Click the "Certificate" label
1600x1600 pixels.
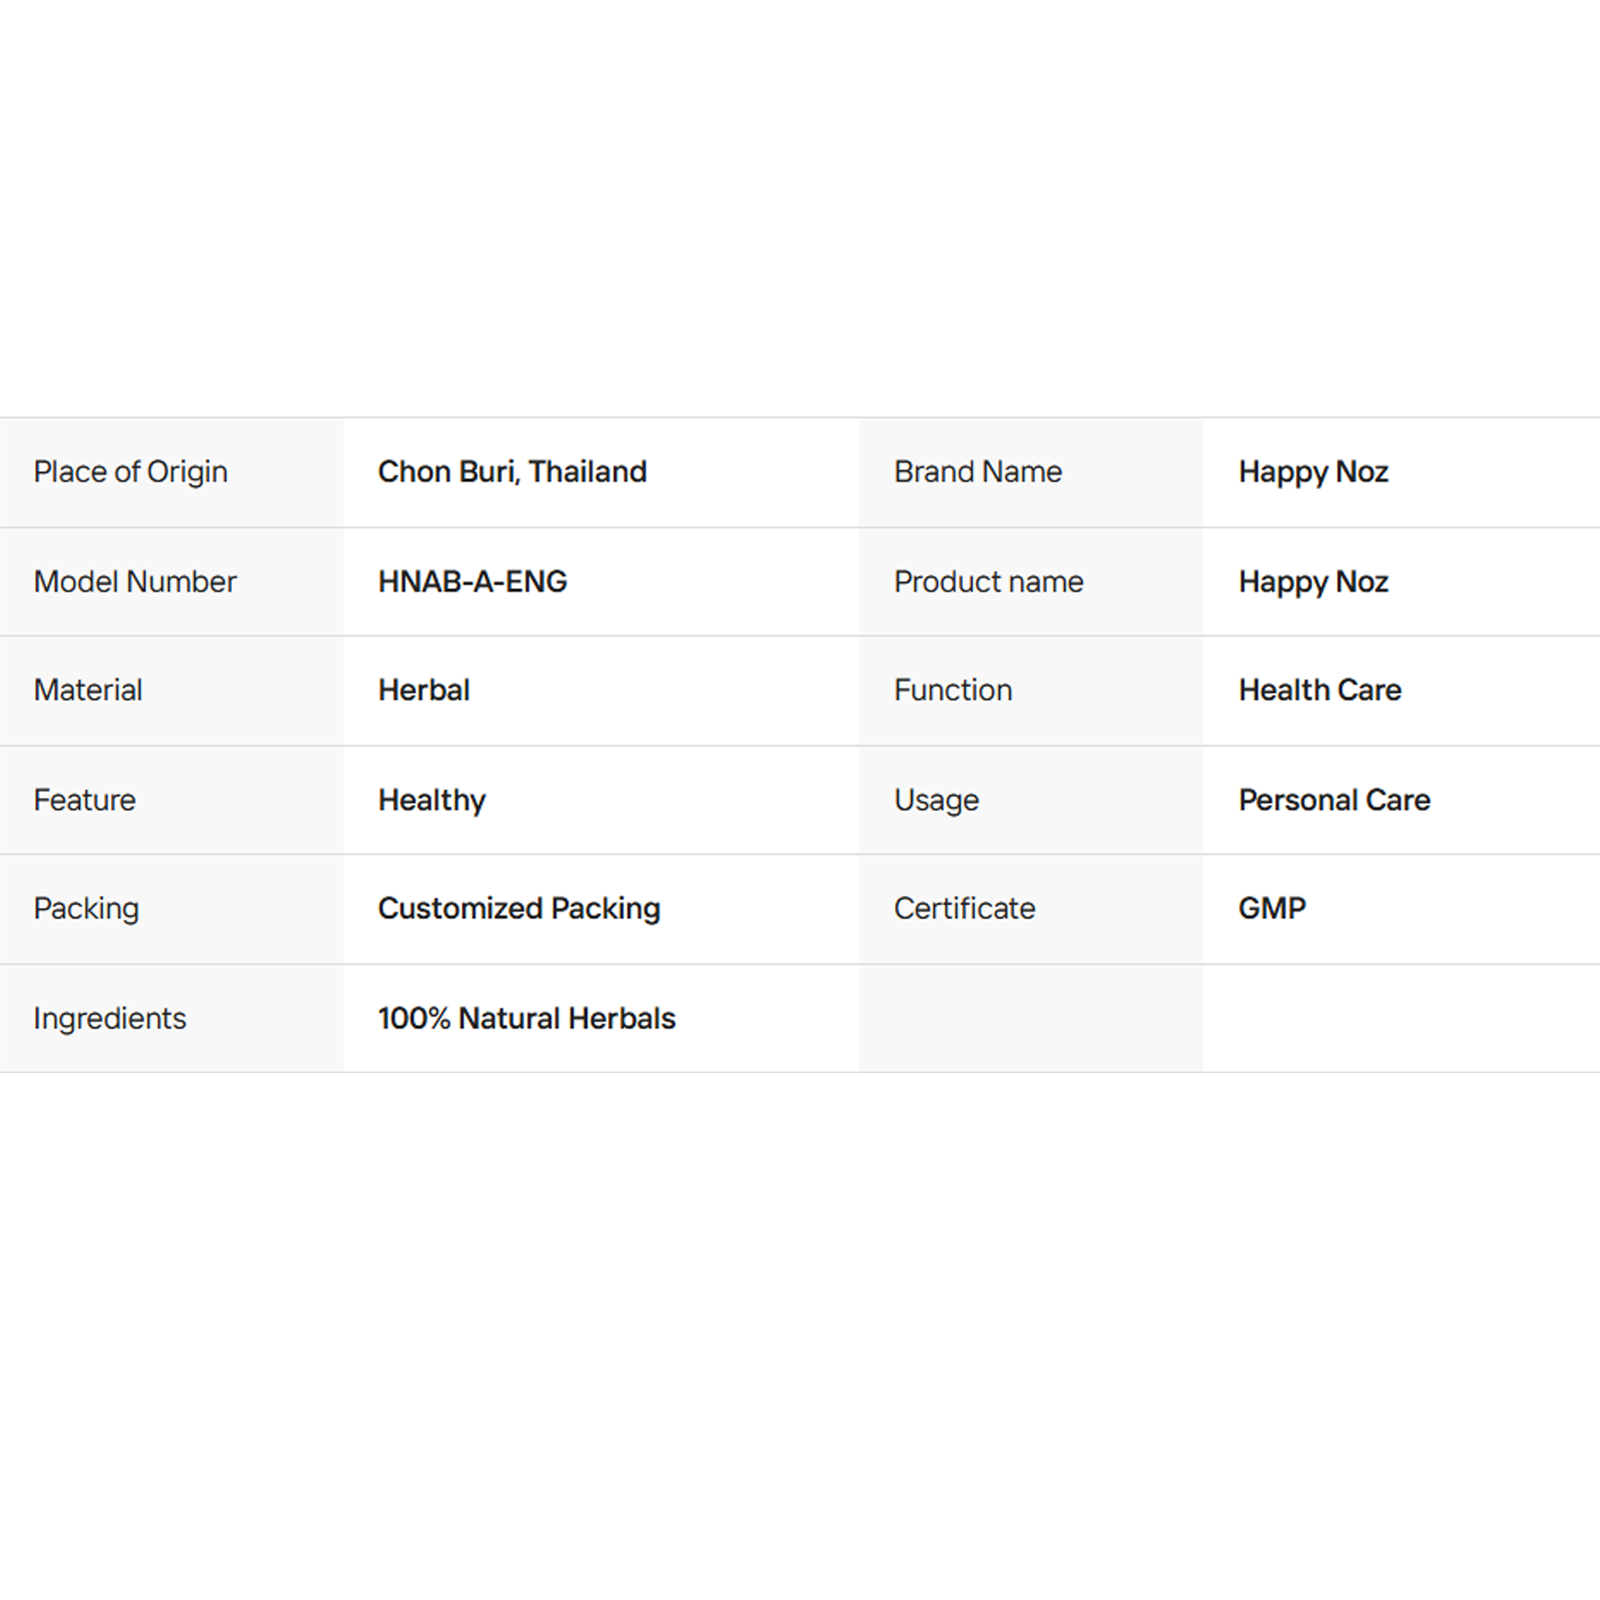pos(964,908)
